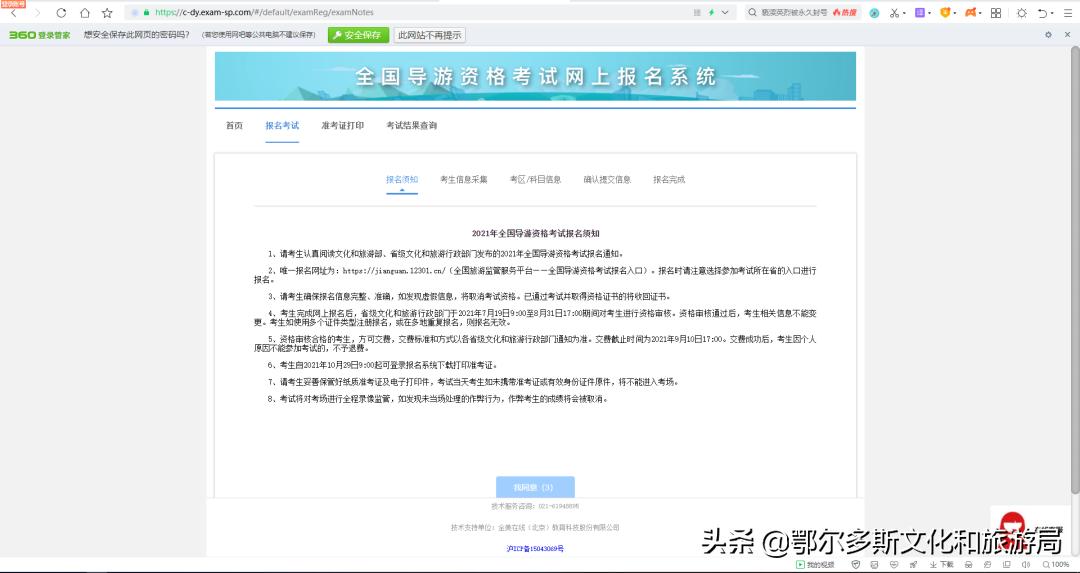Click the green lightning speed-mode icon

coord(712,12)
